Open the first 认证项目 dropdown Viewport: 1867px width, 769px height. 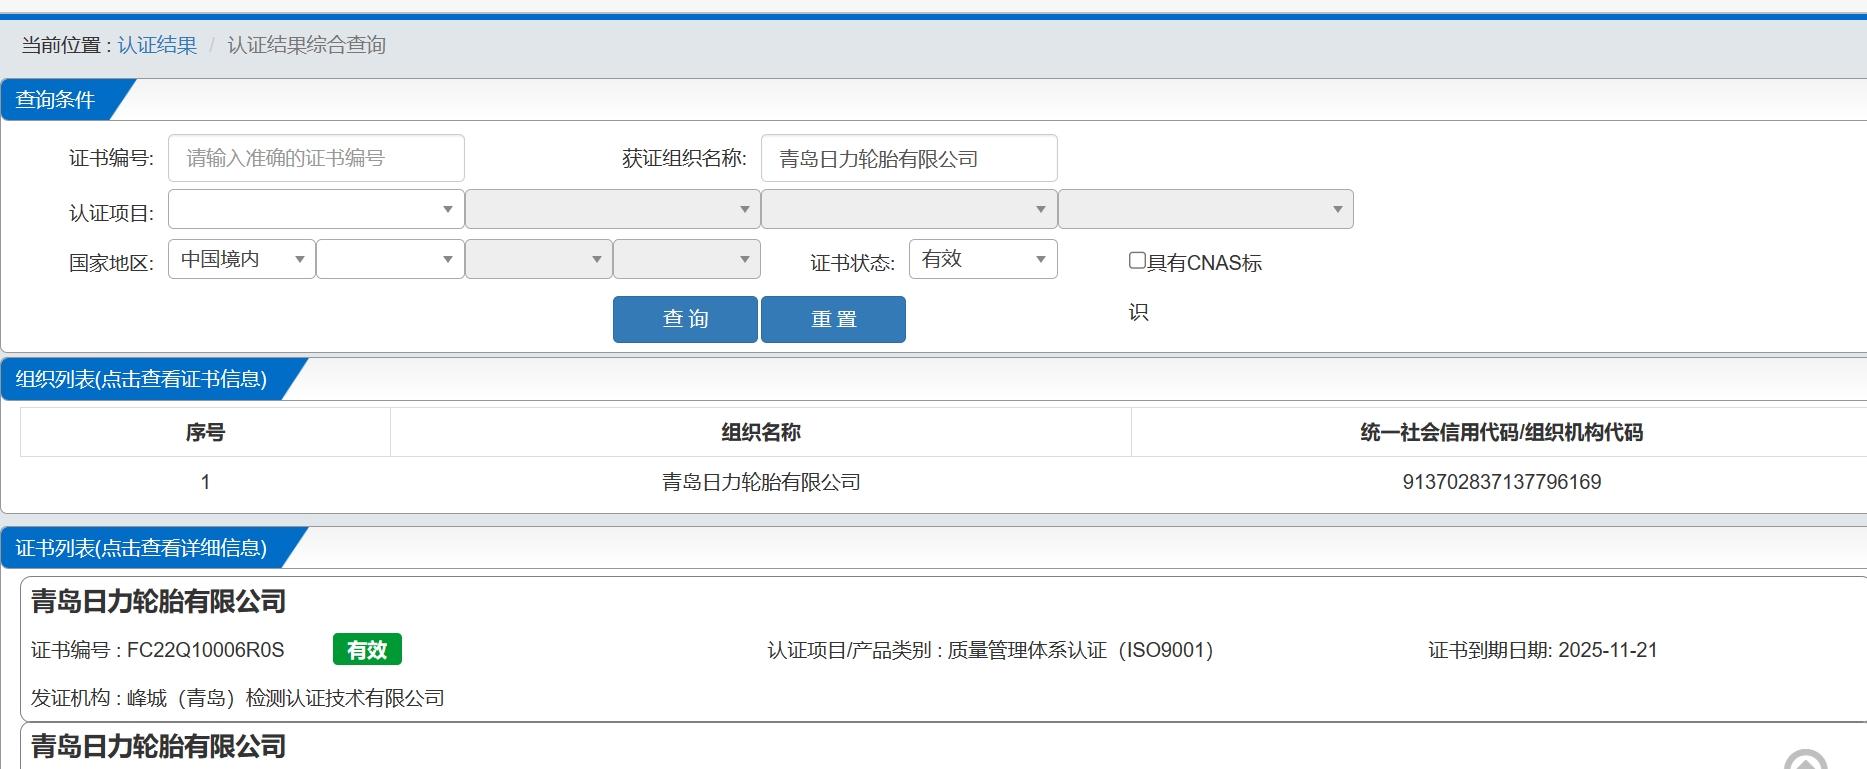coord(316,209)
